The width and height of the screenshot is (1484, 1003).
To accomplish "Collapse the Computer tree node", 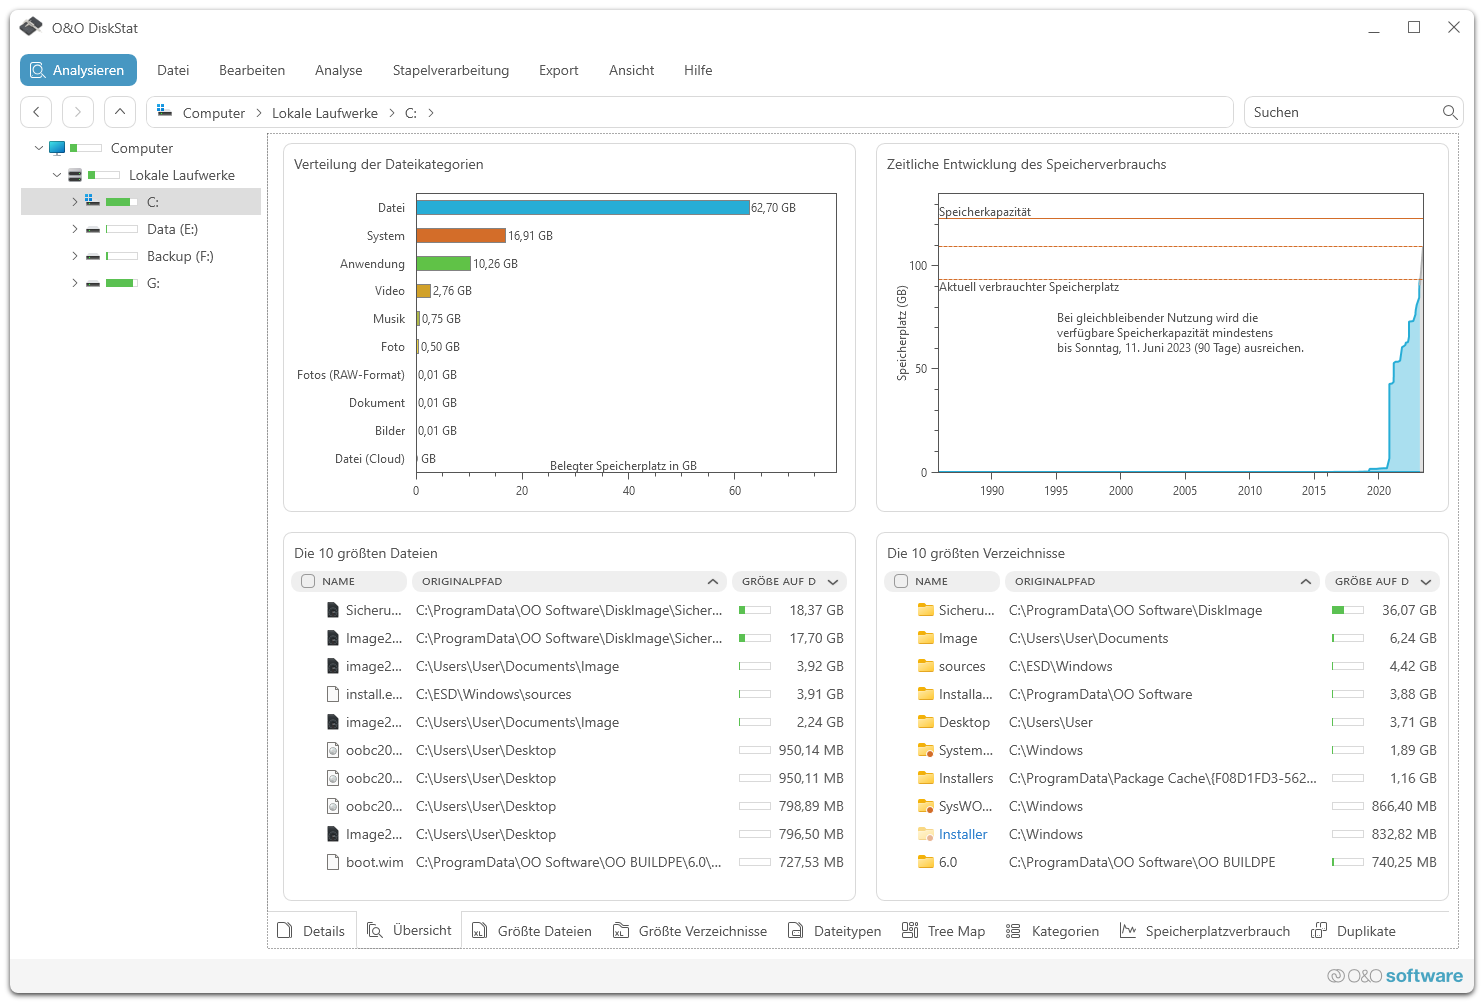I will (x=39, y=148).
